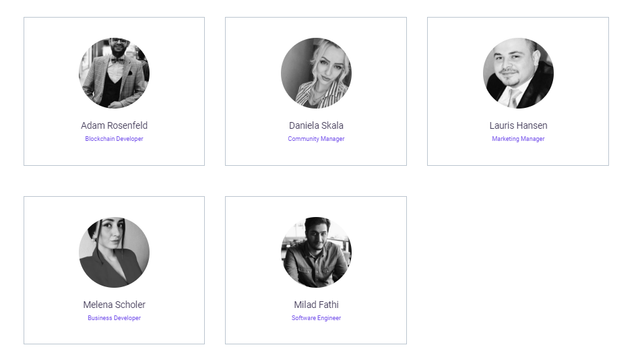The width and height of the screenshot is (640, 364).
Task: Select the Adam Rosenfeld team card
Action: coord(114,91)
